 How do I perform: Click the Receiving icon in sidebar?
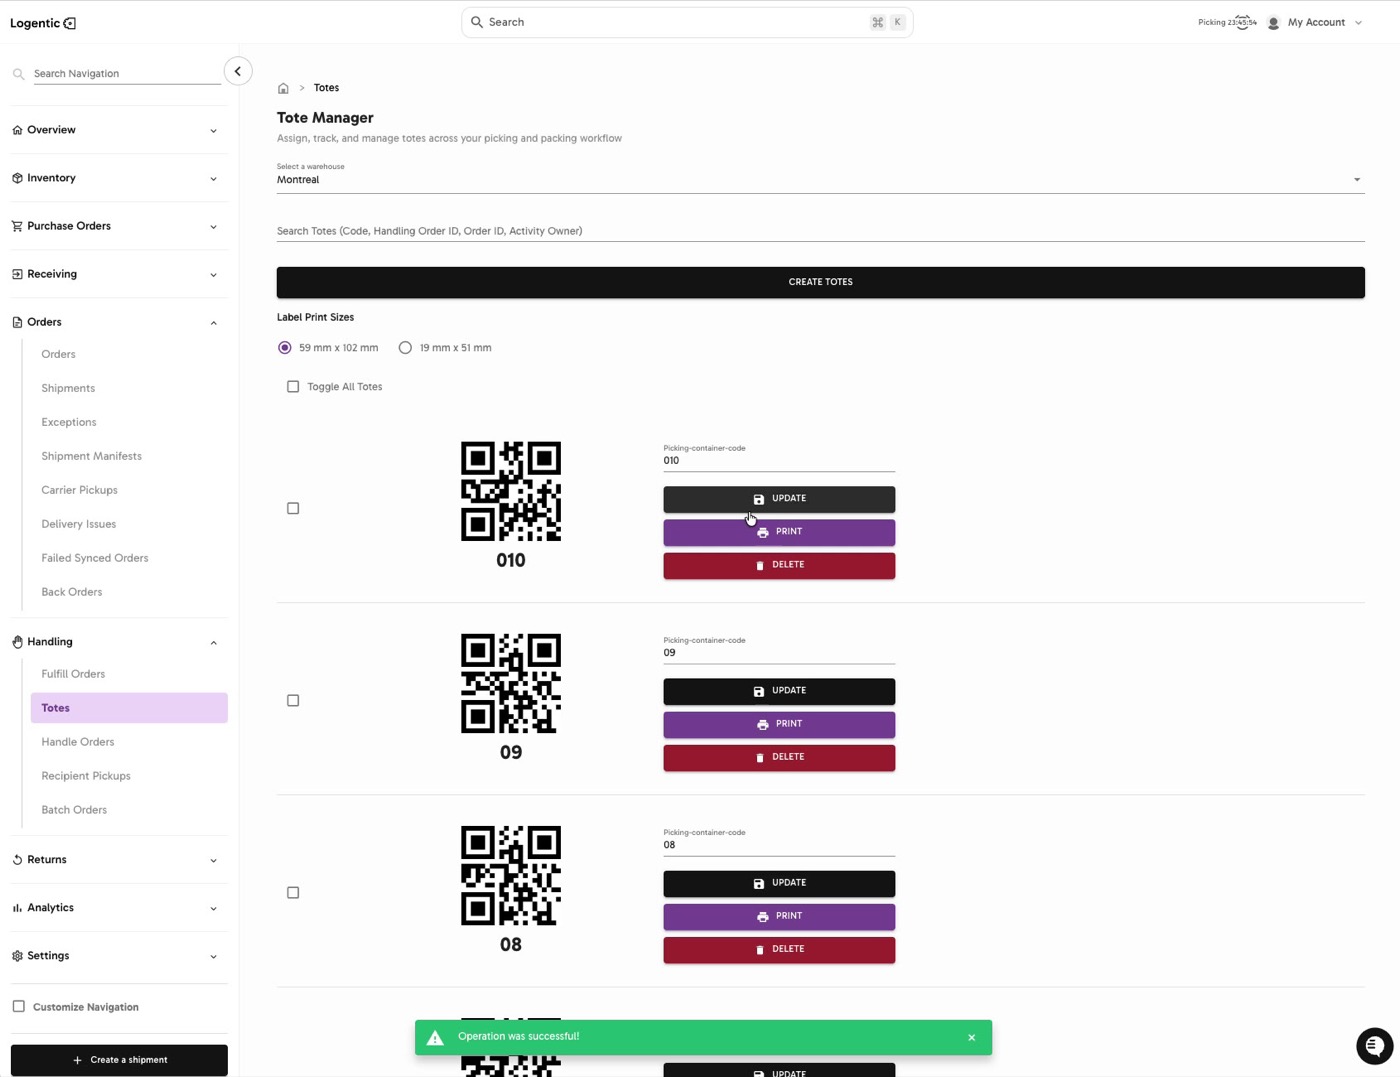tap(17, 274)
